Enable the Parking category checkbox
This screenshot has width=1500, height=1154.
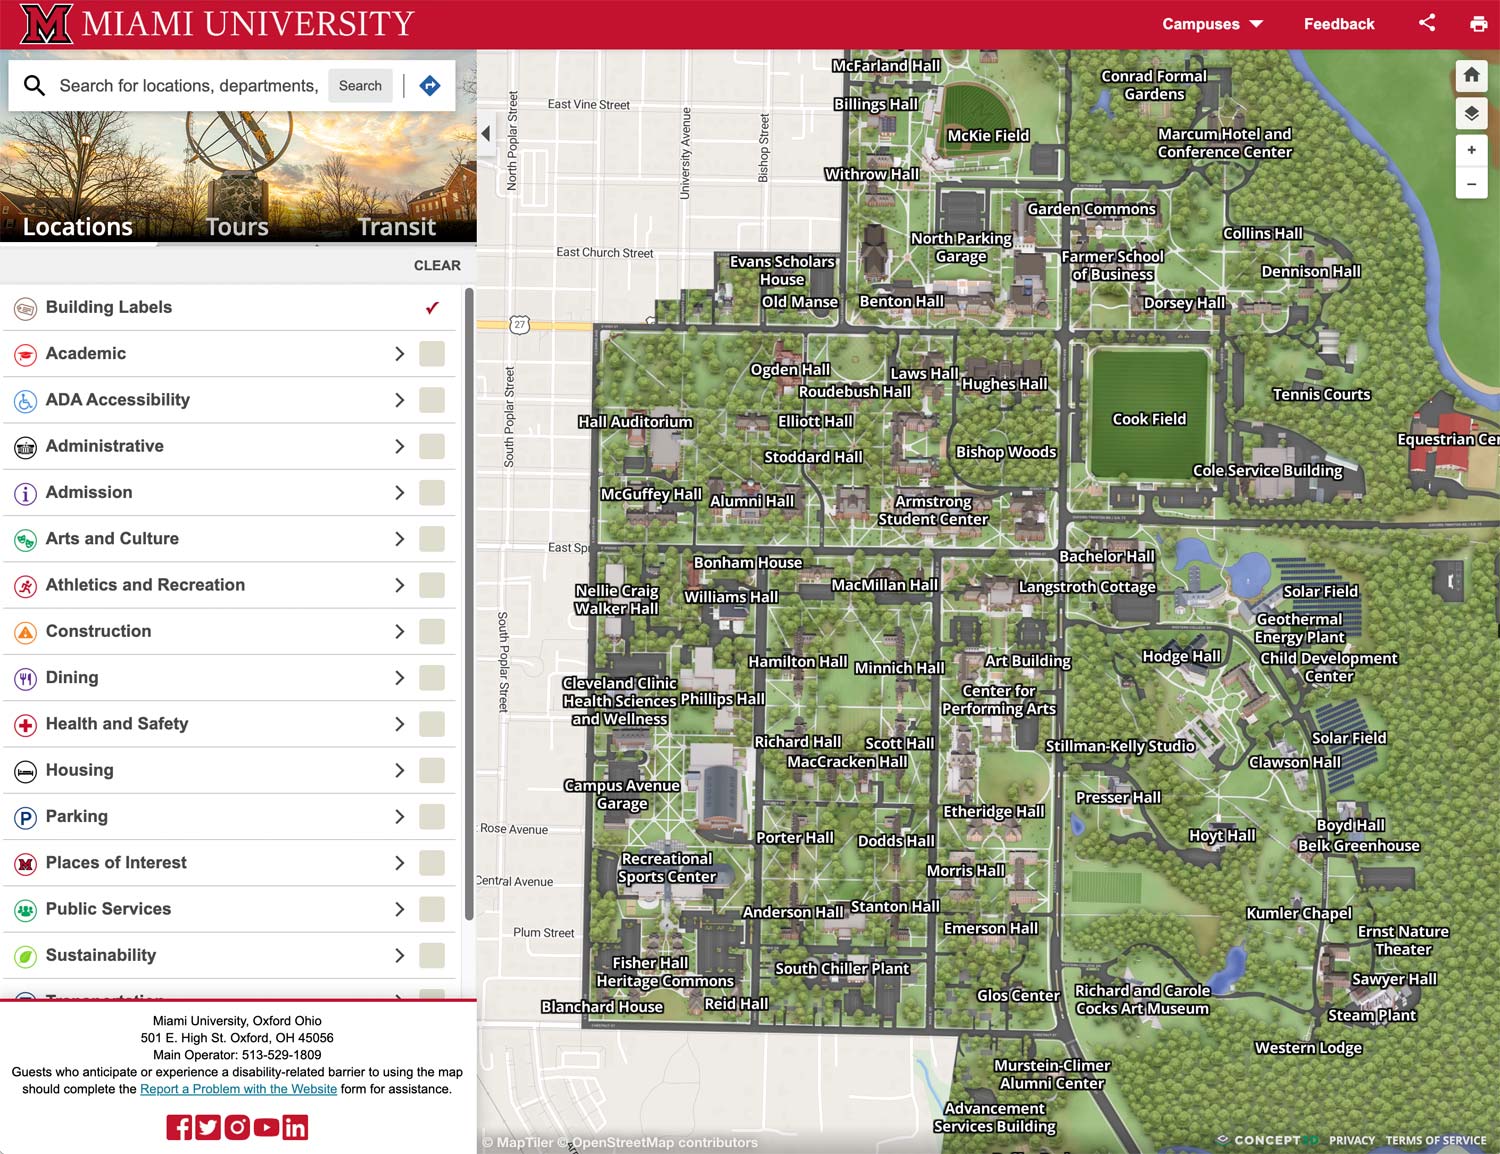pos(432,816)
